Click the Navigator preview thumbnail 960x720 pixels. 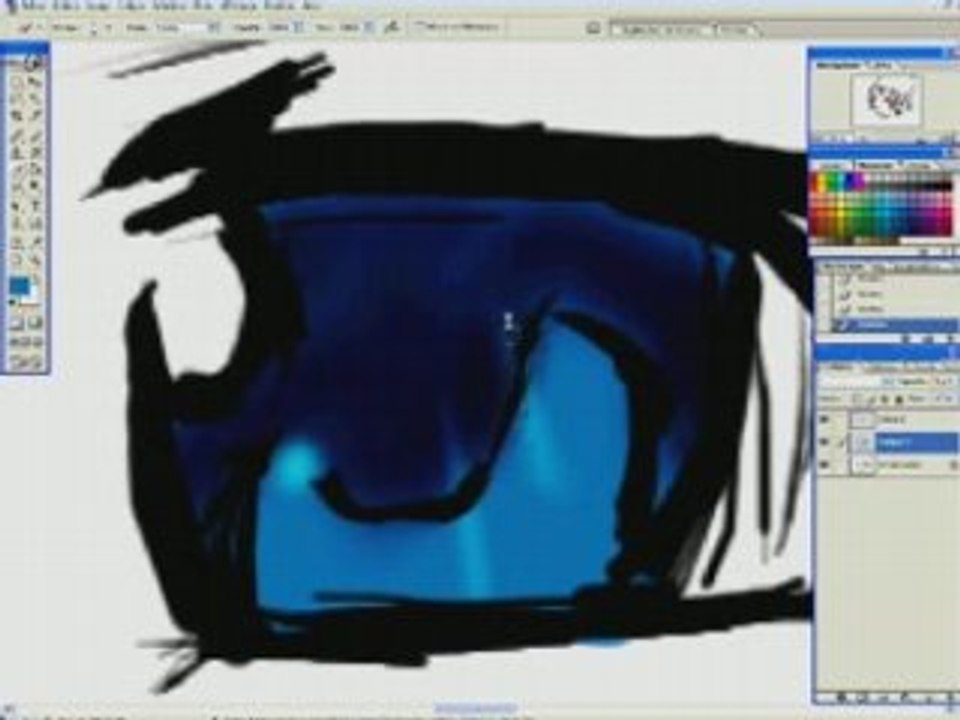coord(885,99)
